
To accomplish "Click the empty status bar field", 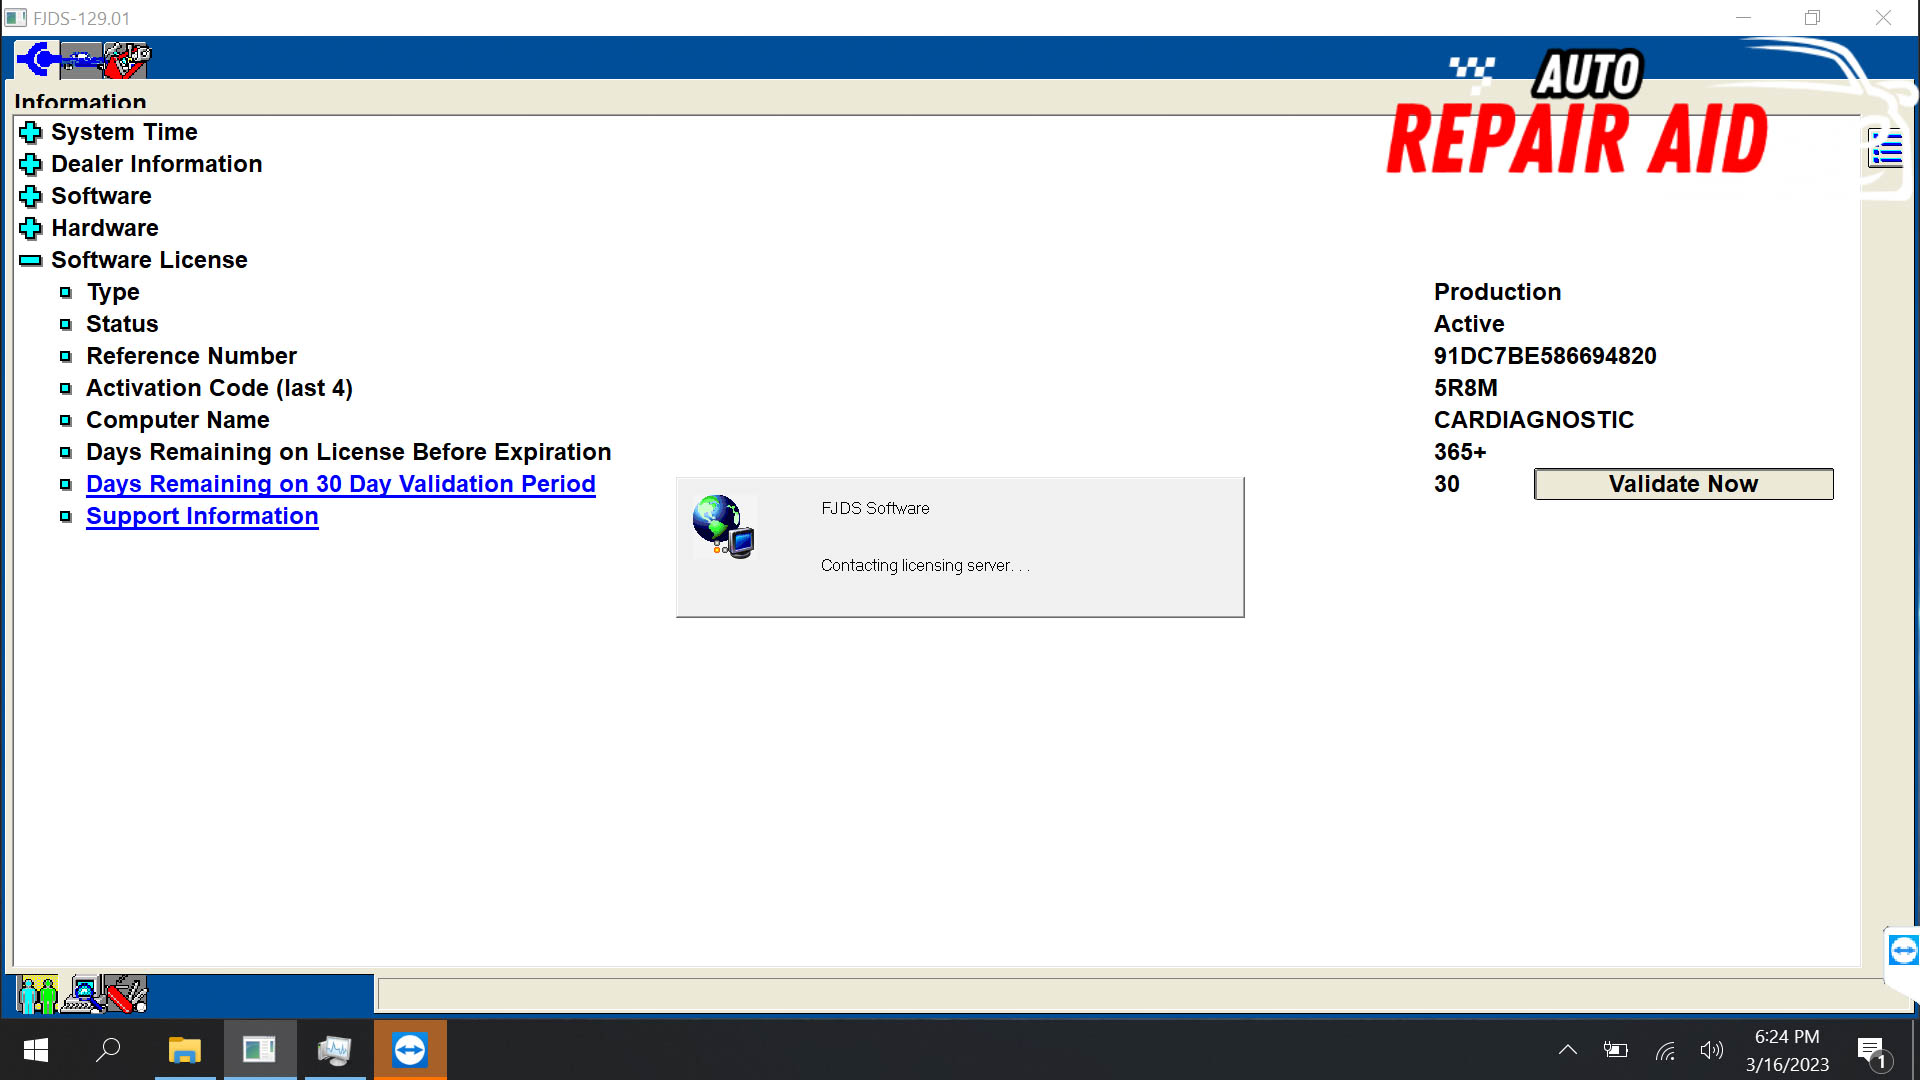I will tap(1128, 994).
